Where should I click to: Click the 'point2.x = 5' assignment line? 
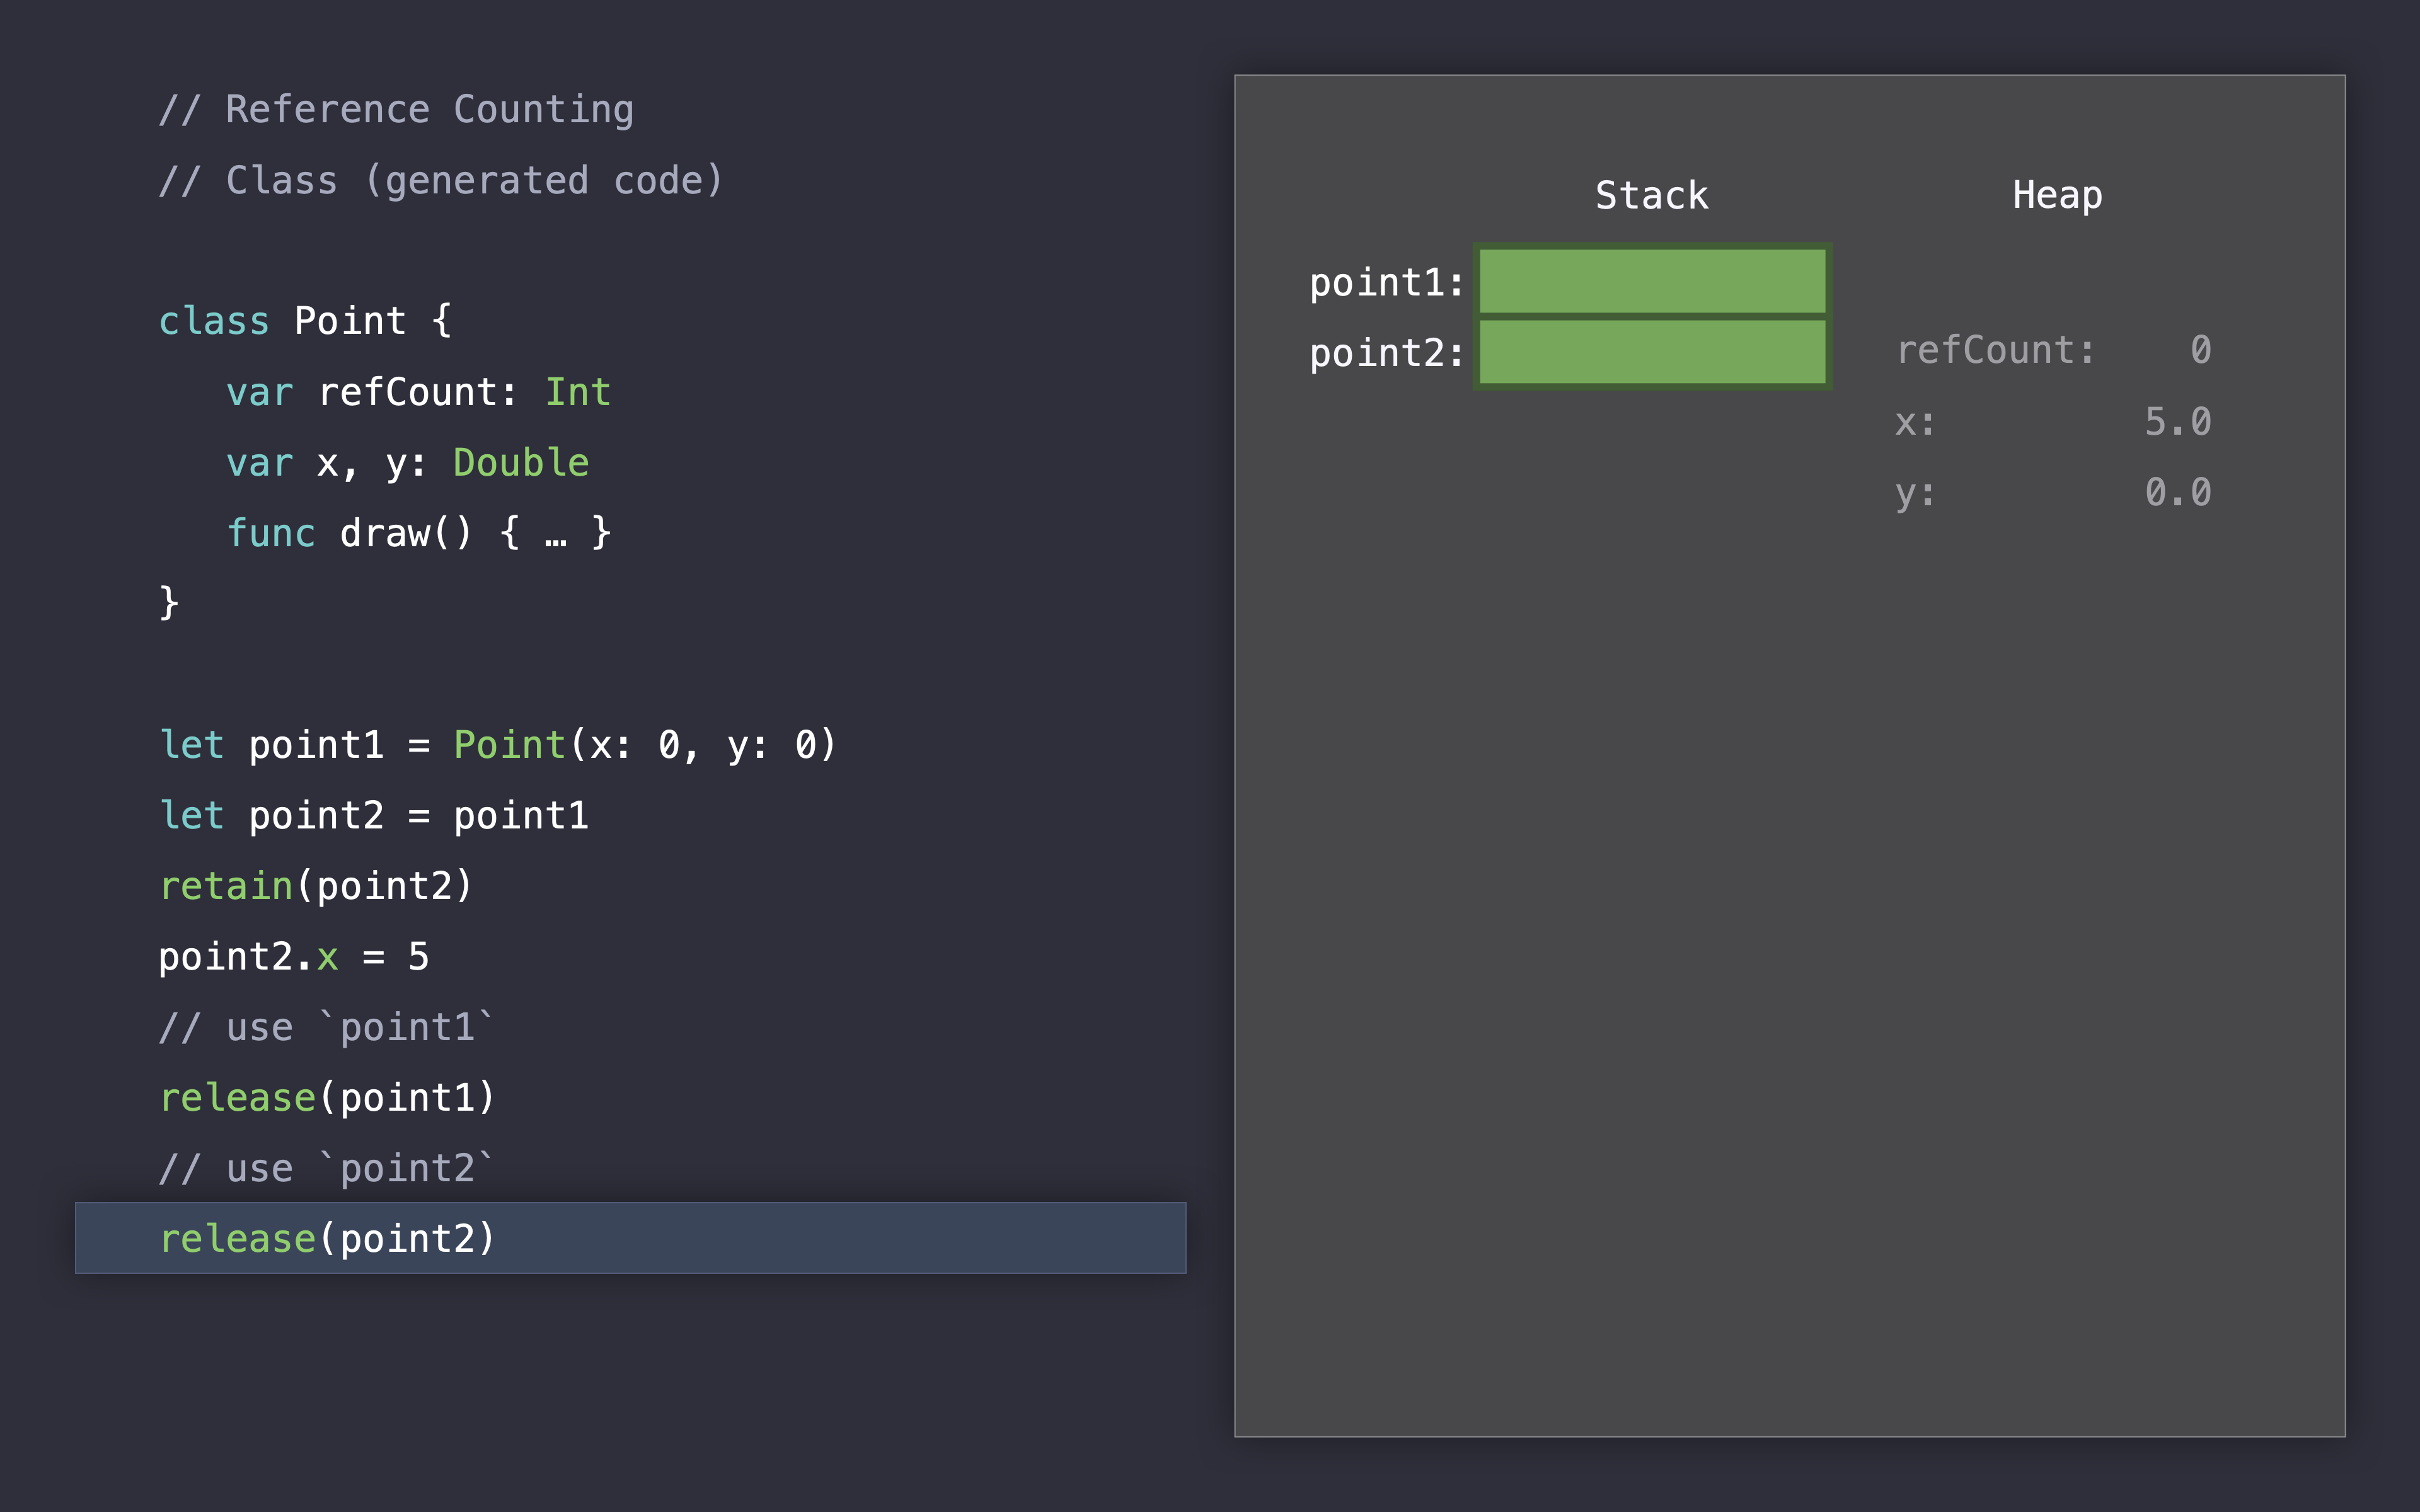pyautogui.click(x=294, y=957)
